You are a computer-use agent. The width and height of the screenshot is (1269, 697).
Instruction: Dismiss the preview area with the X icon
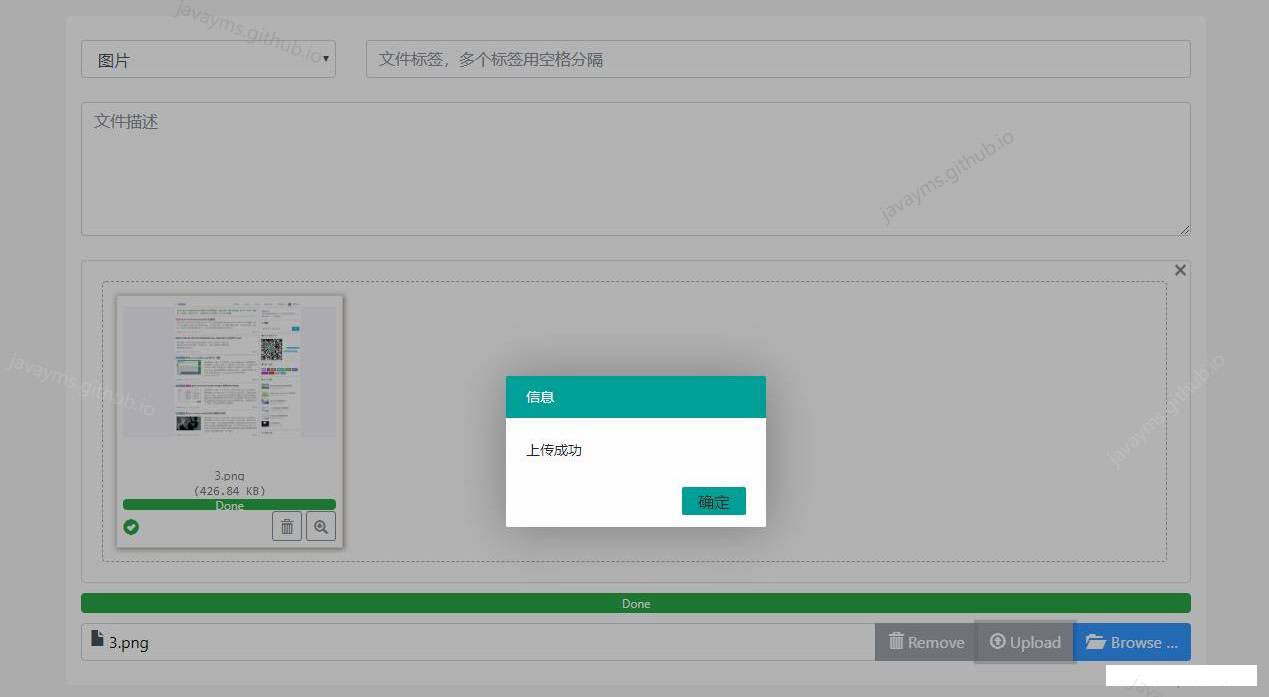(x=1180, y=269)
